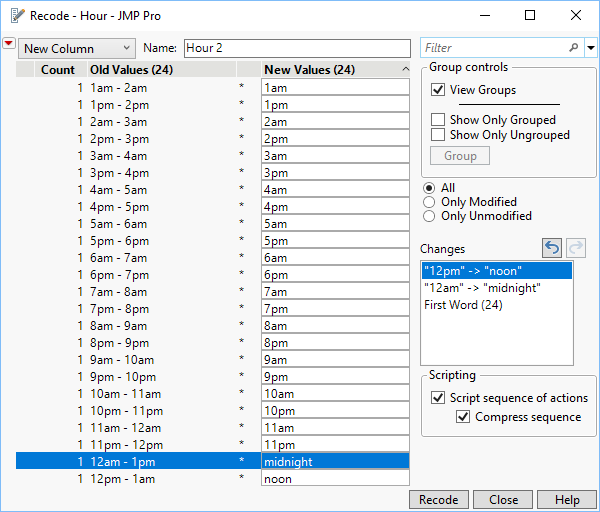Toggle Script sequence of actions checkbox
This screenshot has height=512, width=600.
pos(438,398)
